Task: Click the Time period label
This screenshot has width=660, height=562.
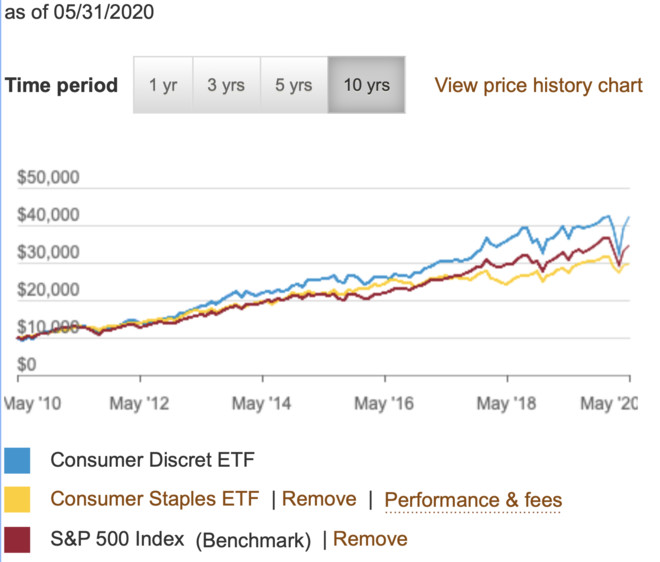Action: pyautogui.click(x=61, y=85)
